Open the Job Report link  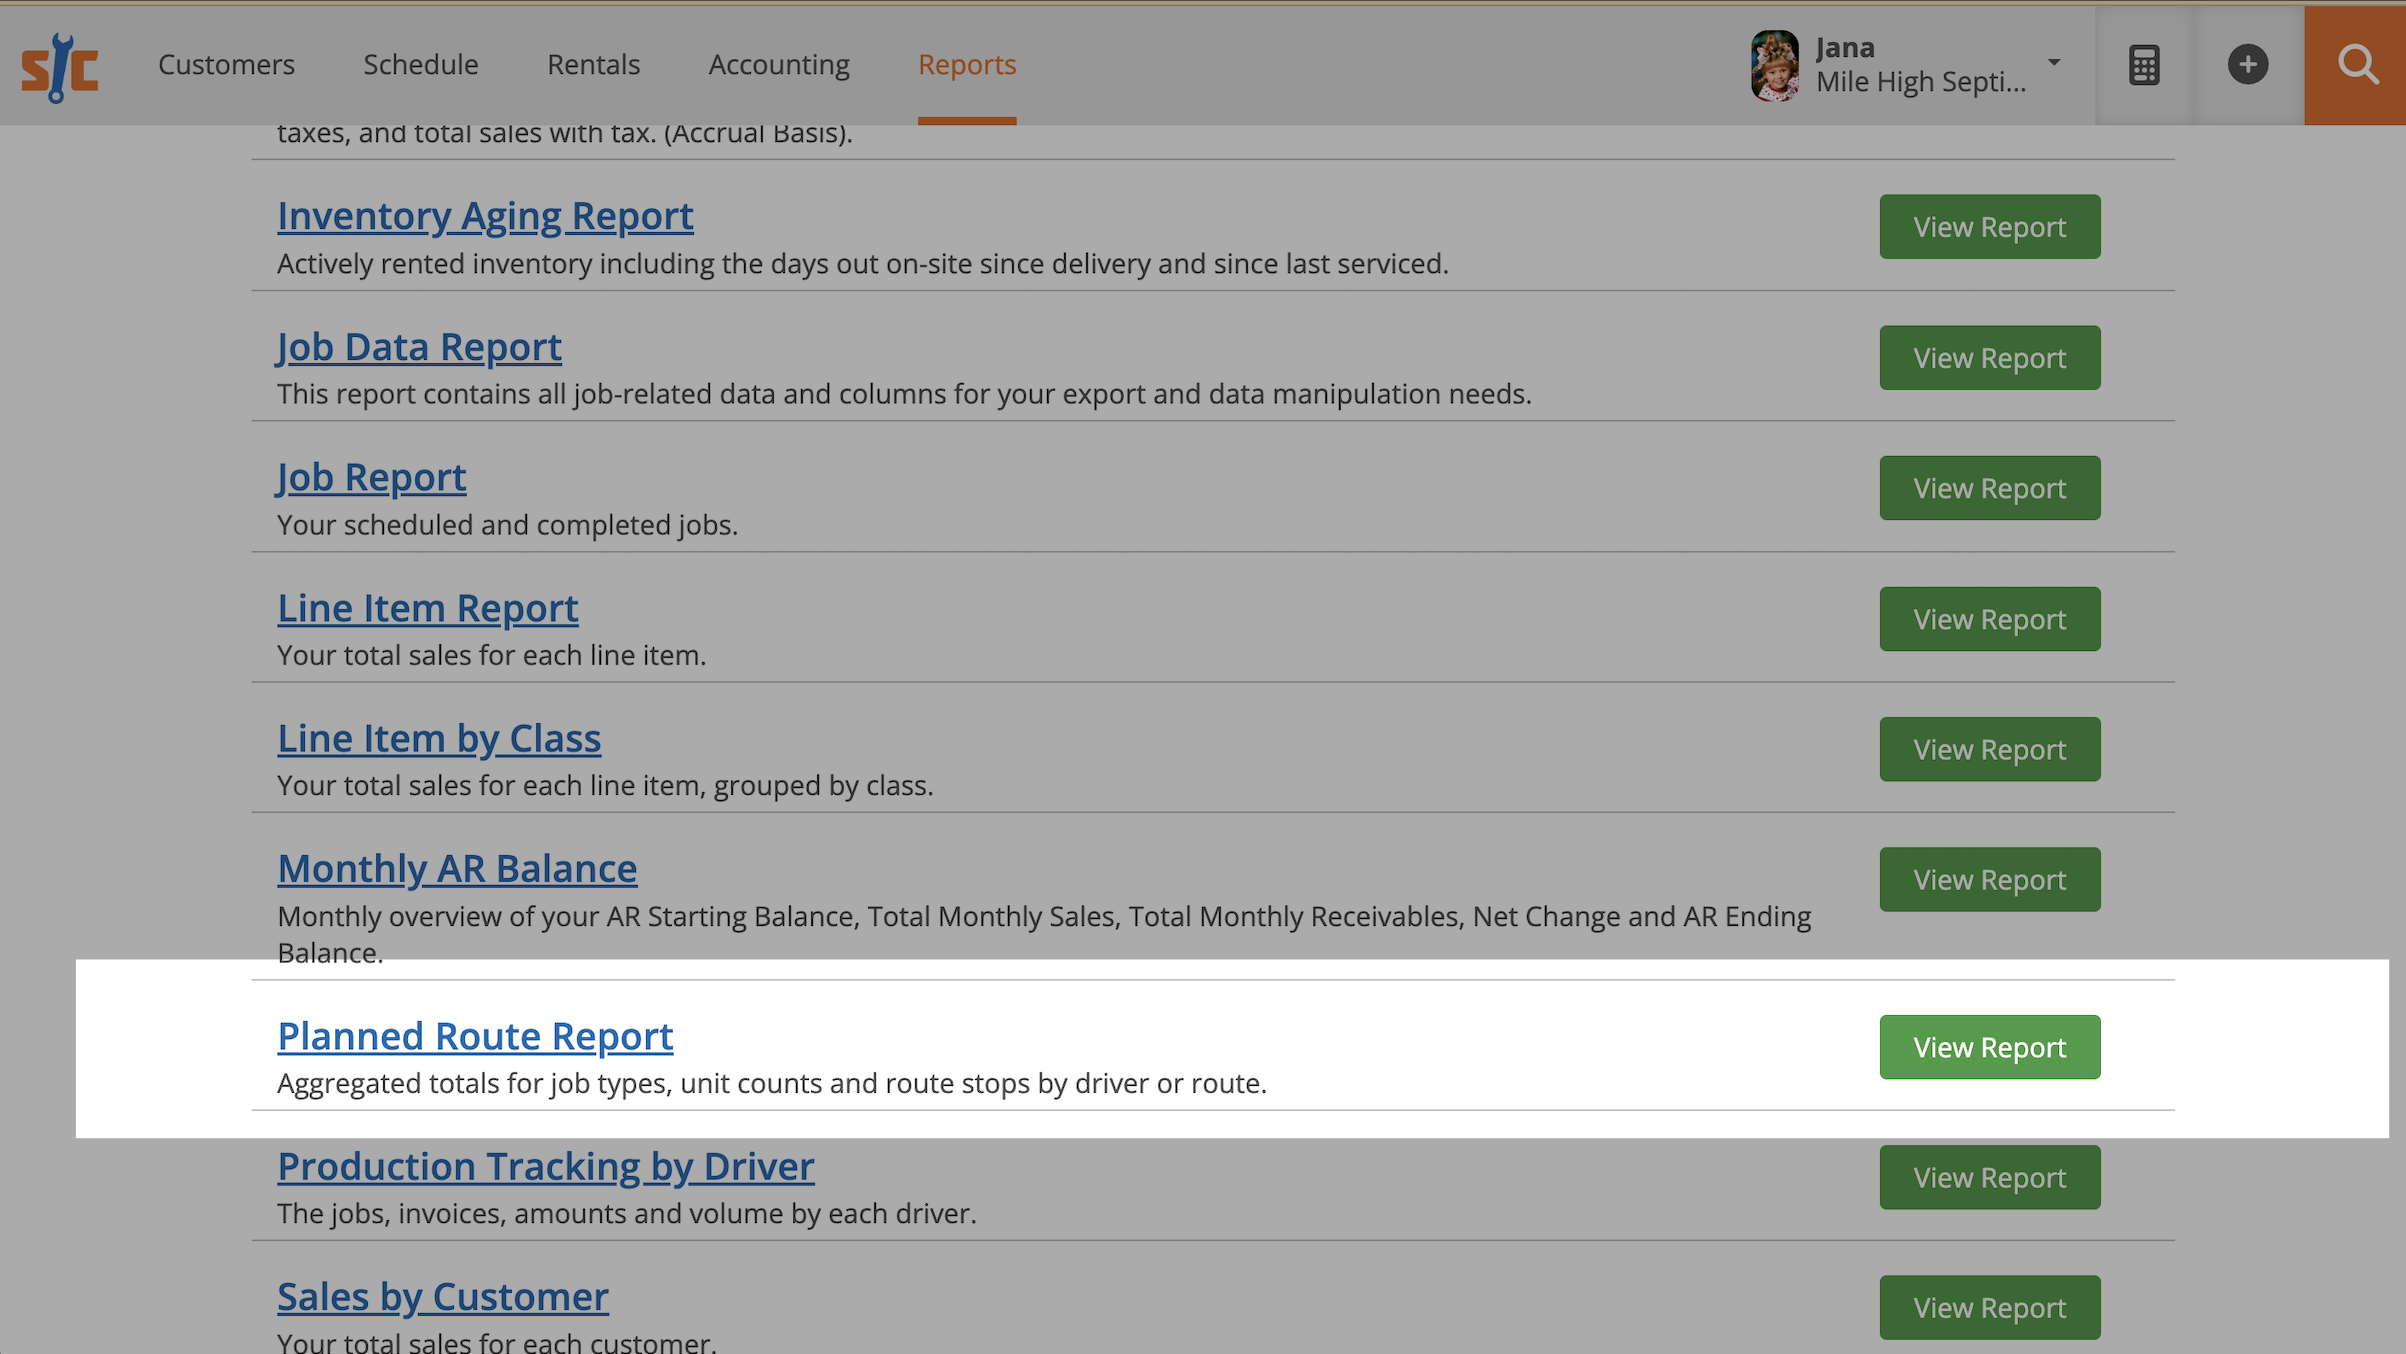[371, 478]
